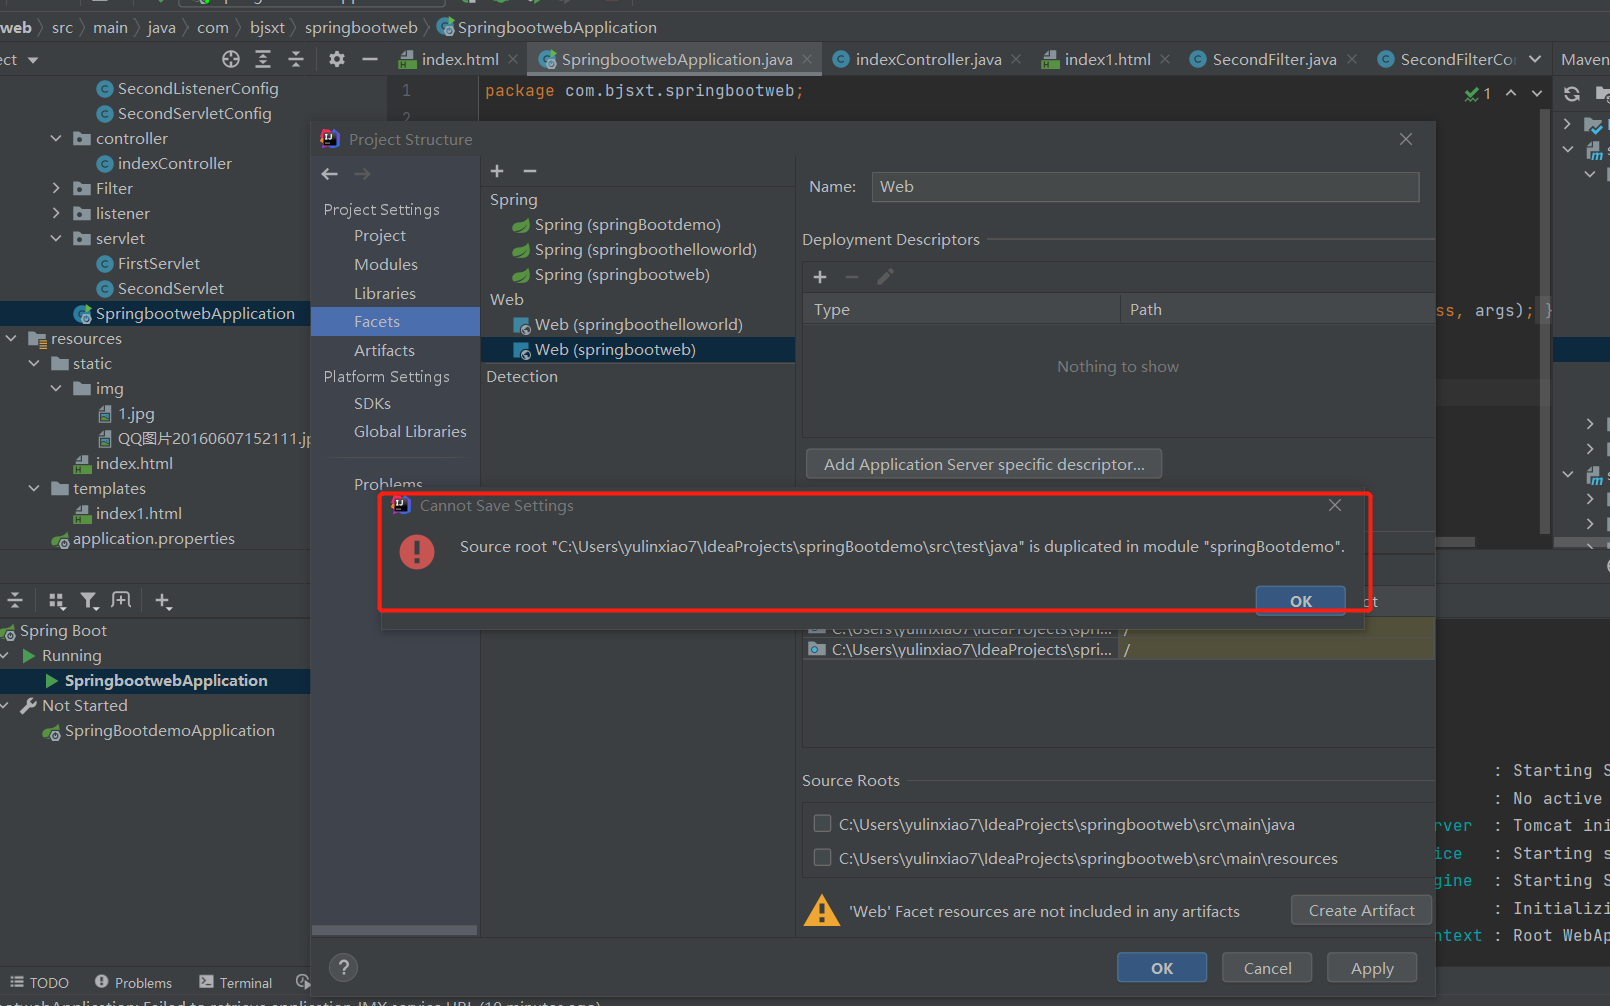Collapse the resources folder
The height and width of the screenshot is (1006, 1610).
(x=11, y=339)
